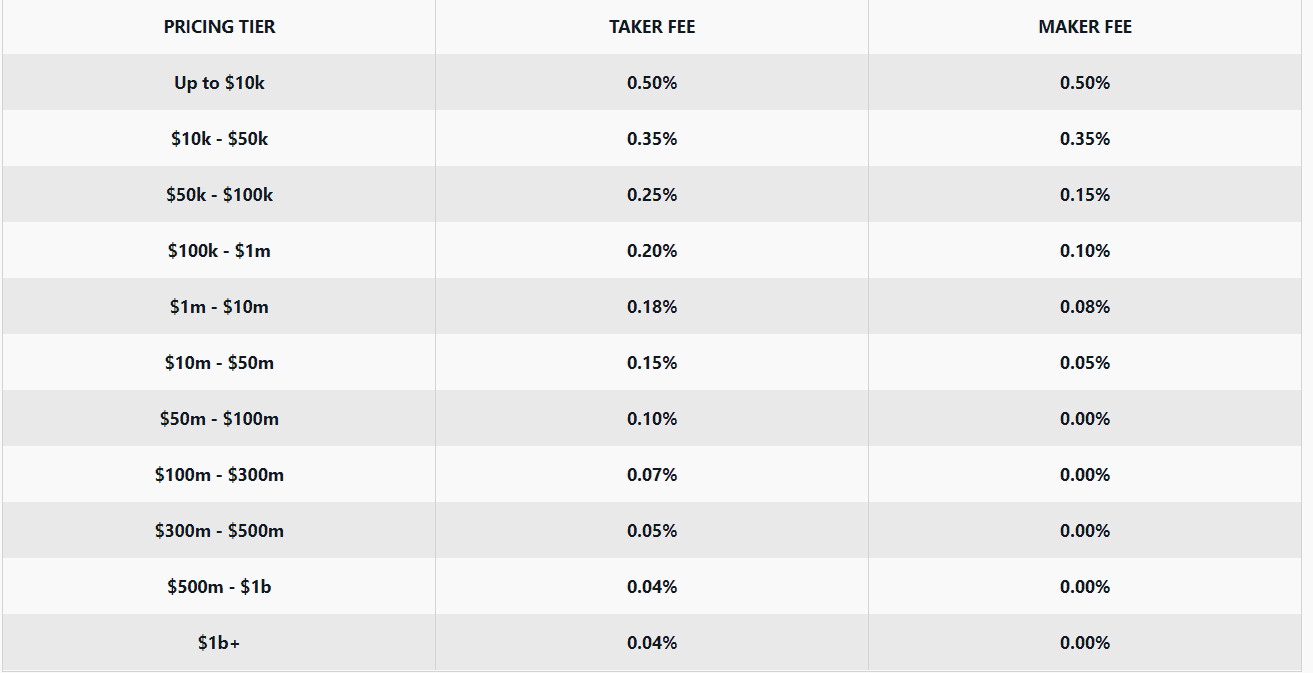
Task: Click the 0.25% taker fee value
Action: (652, 195)
